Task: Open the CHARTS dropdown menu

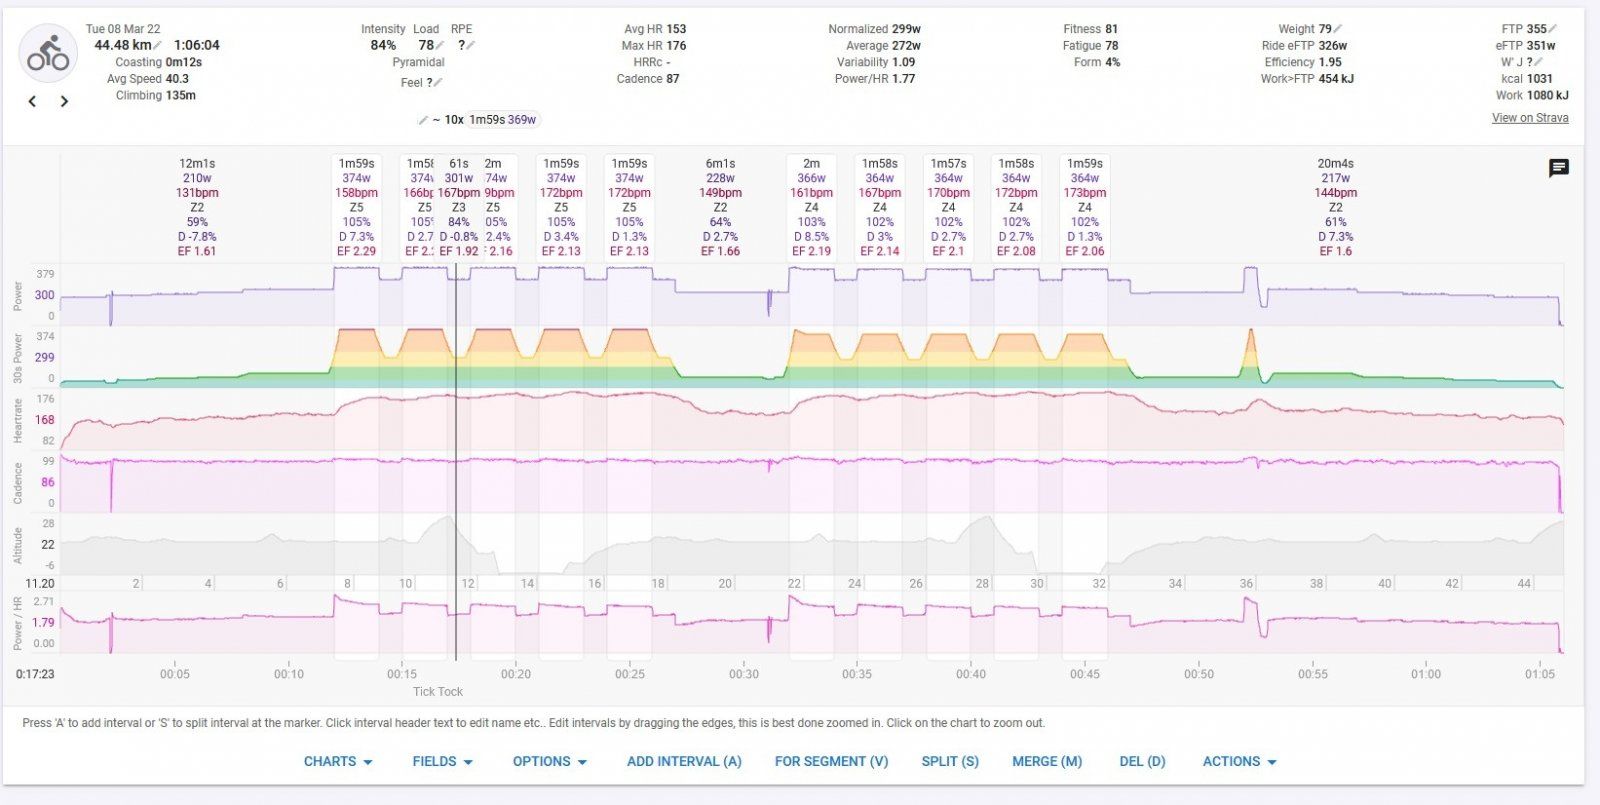Action: [338, 761]
